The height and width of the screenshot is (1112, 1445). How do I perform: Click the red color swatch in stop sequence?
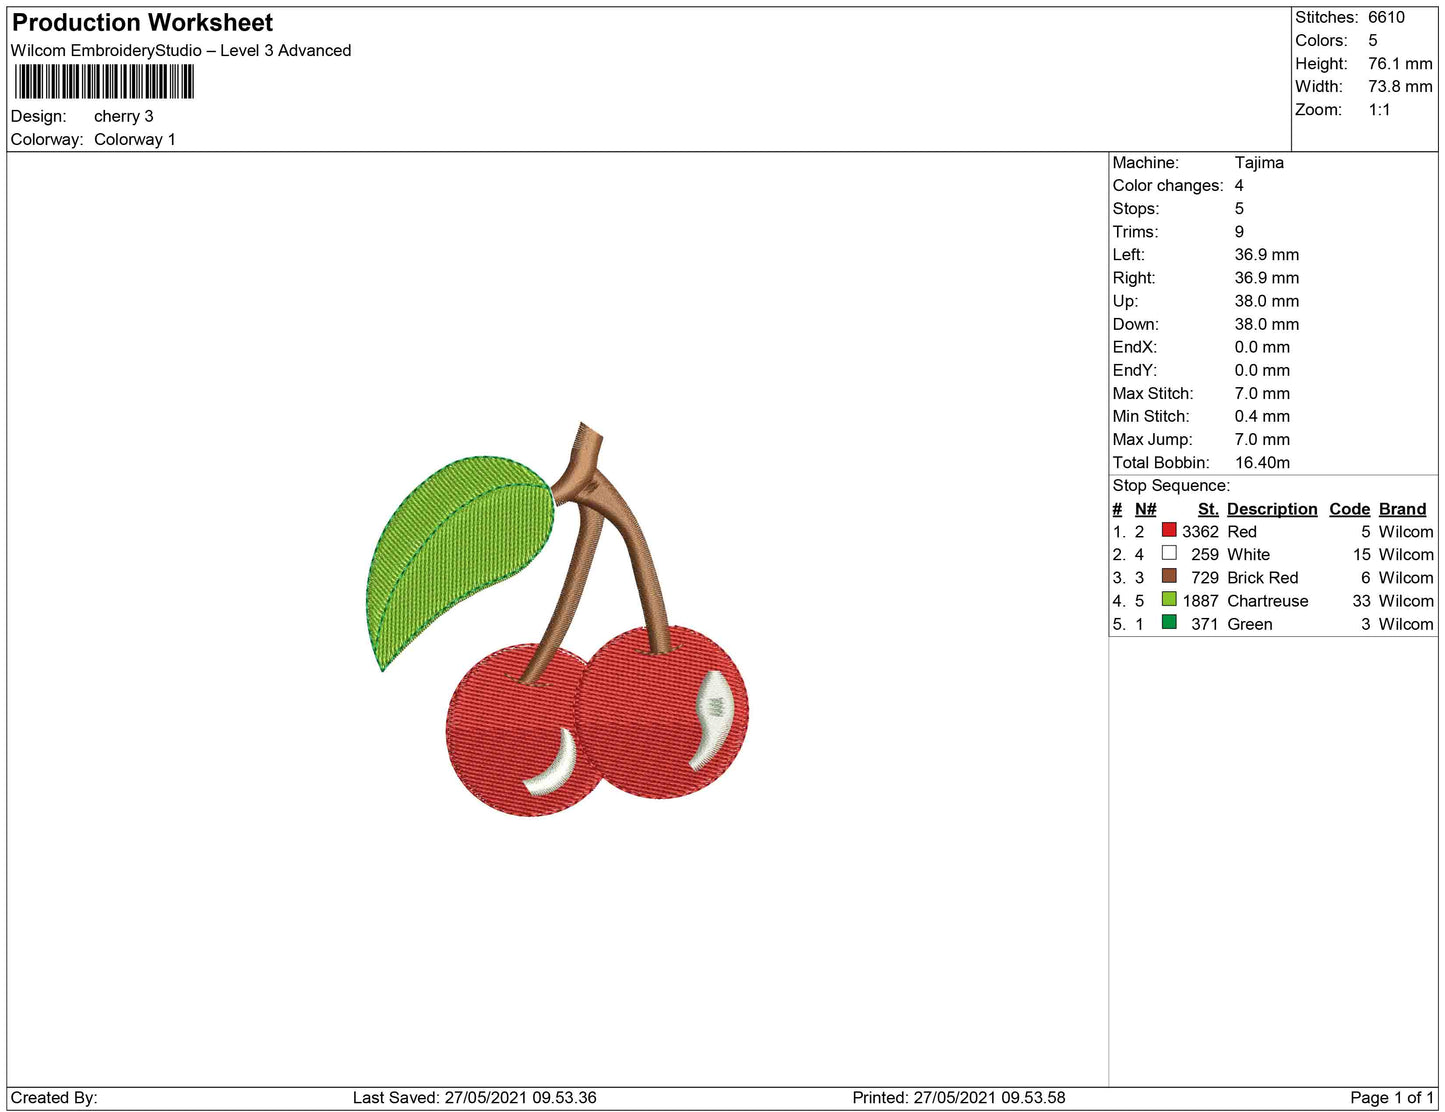coord(1169,530)
